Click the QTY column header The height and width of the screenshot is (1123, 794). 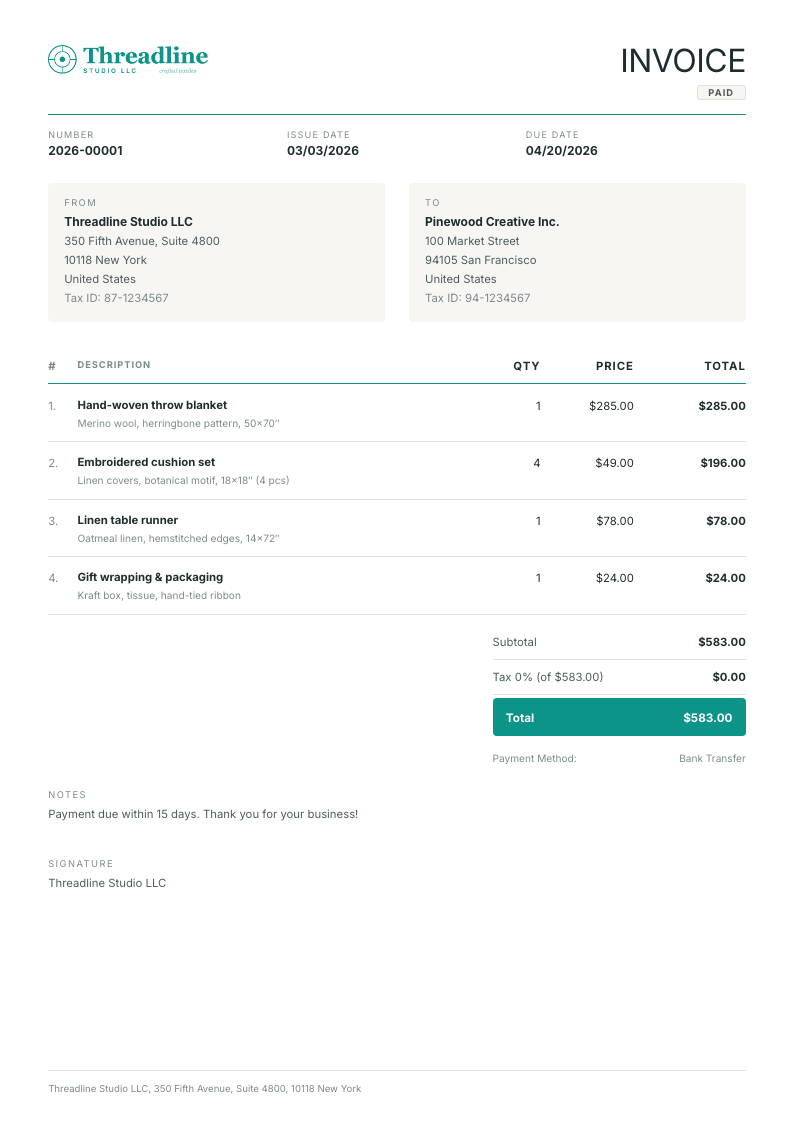(526, 366)
